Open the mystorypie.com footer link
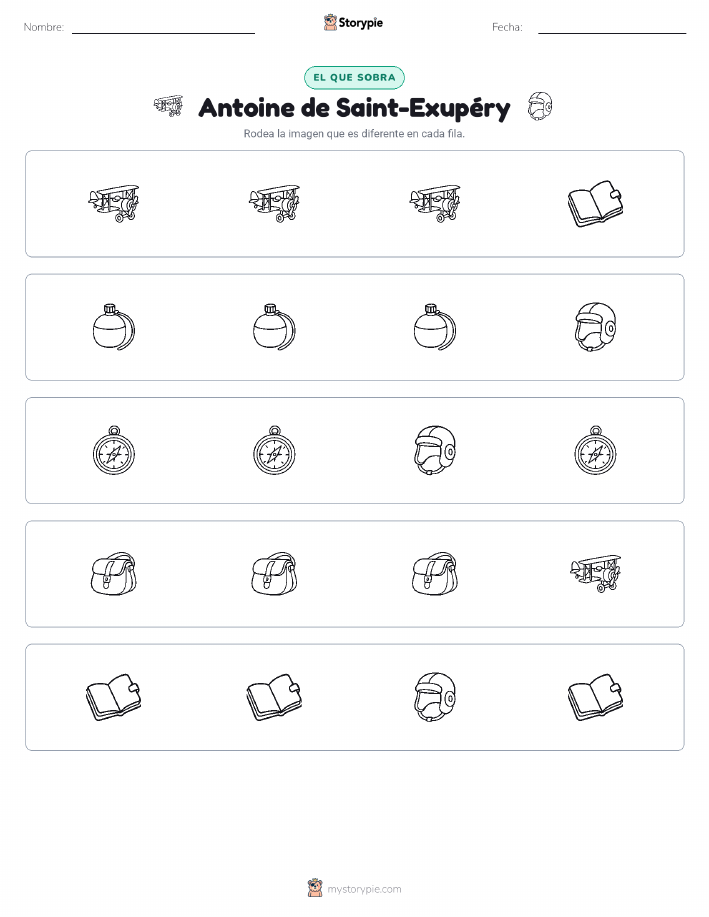Viewport: 709px width, 917px height. [x=364, y=889]
